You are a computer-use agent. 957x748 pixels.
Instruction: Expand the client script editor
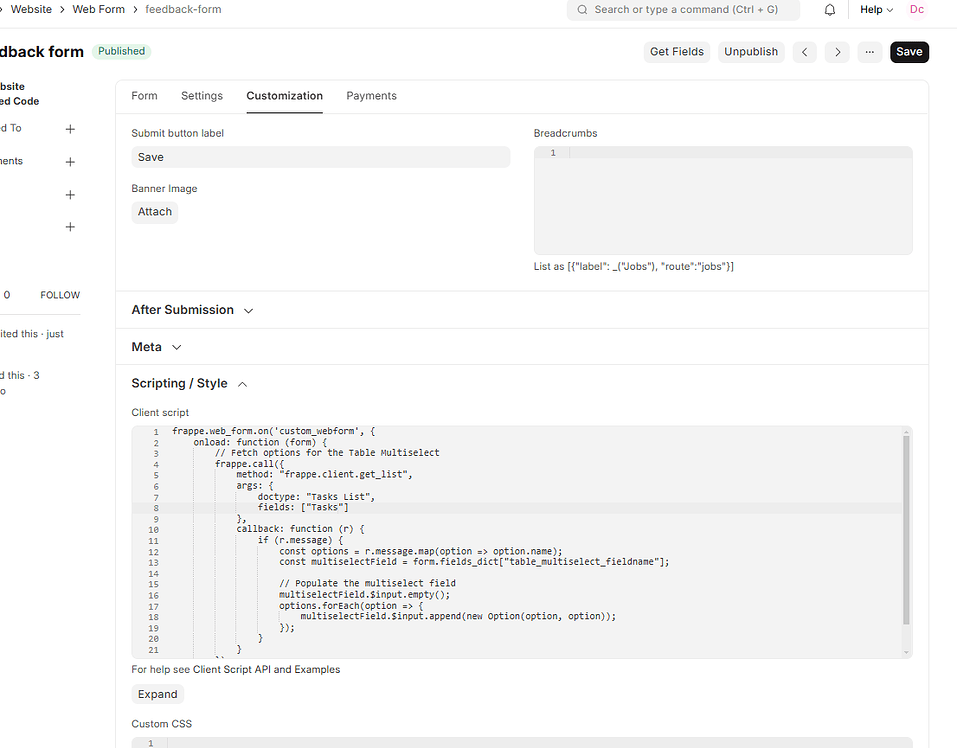click(x=157, y=694)
